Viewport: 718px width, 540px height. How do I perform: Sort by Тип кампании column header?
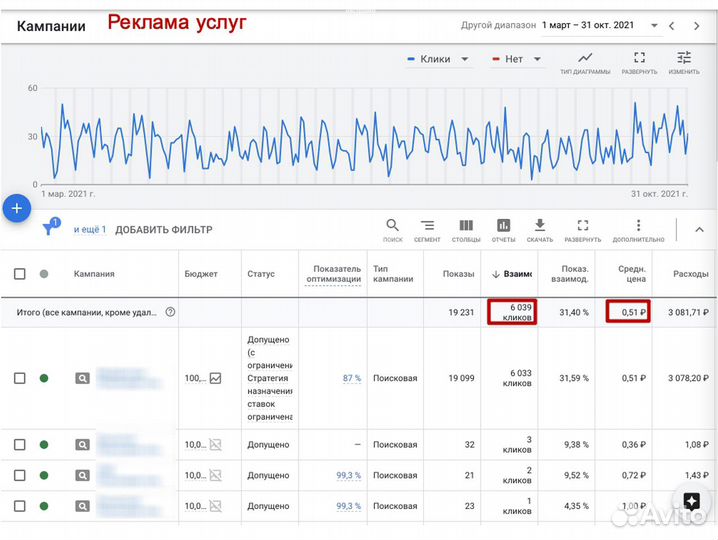(393, 274)
